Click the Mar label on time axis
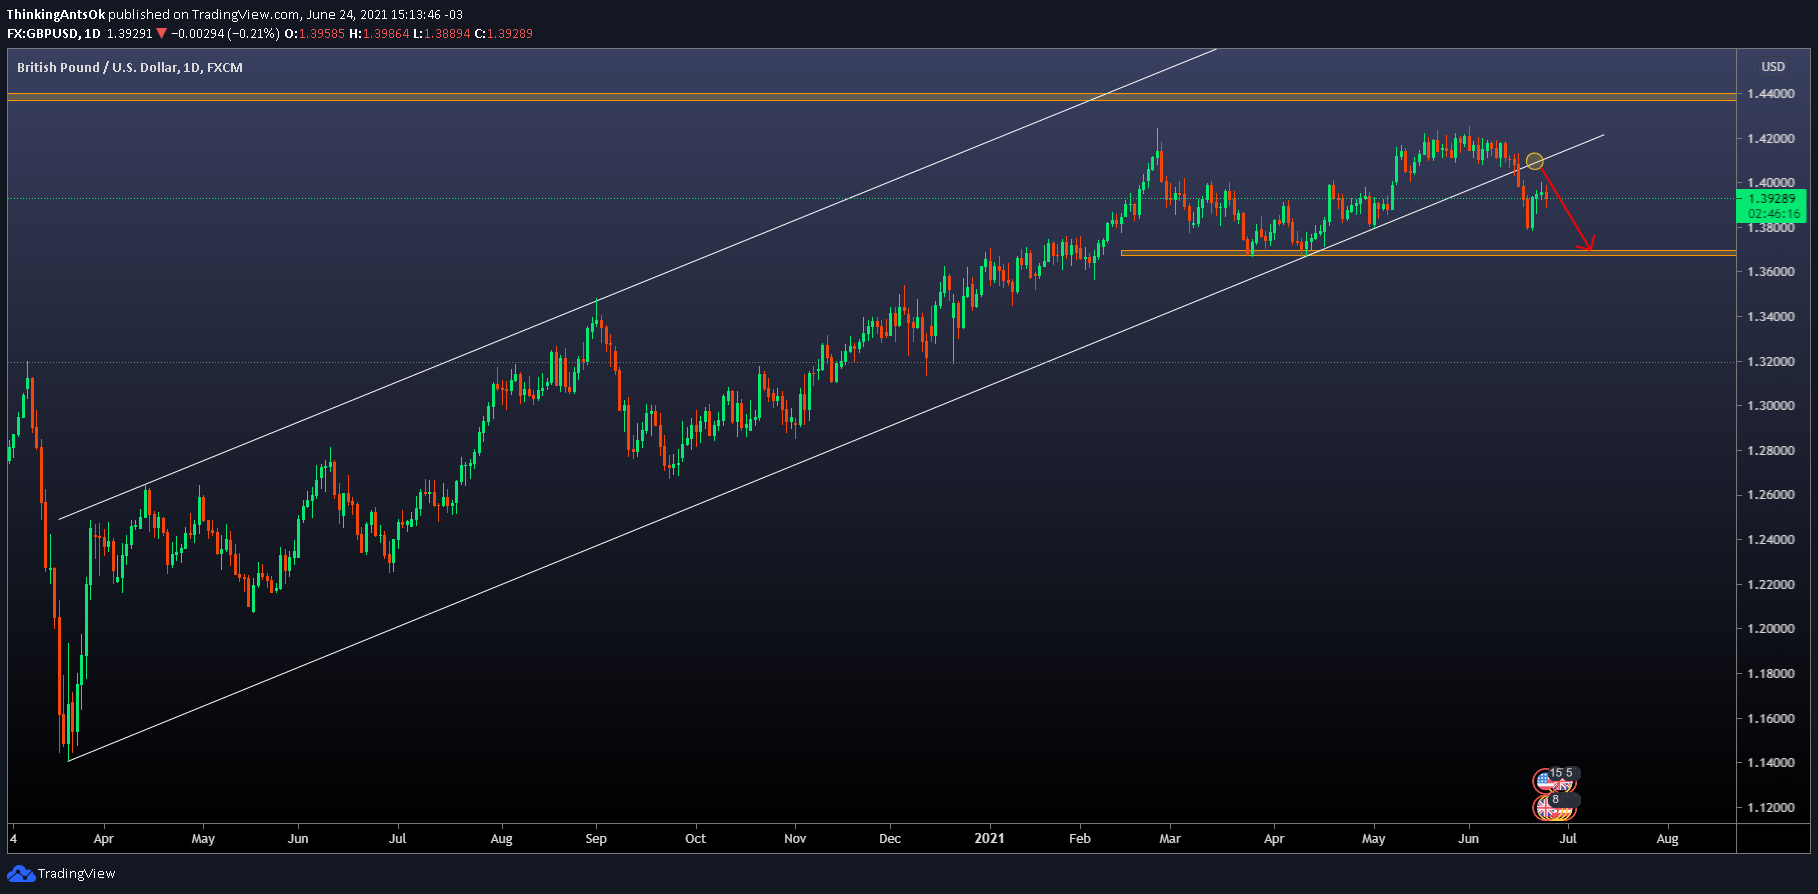The width and height of the screenshot is (1818, 894). pos(1170,839)
